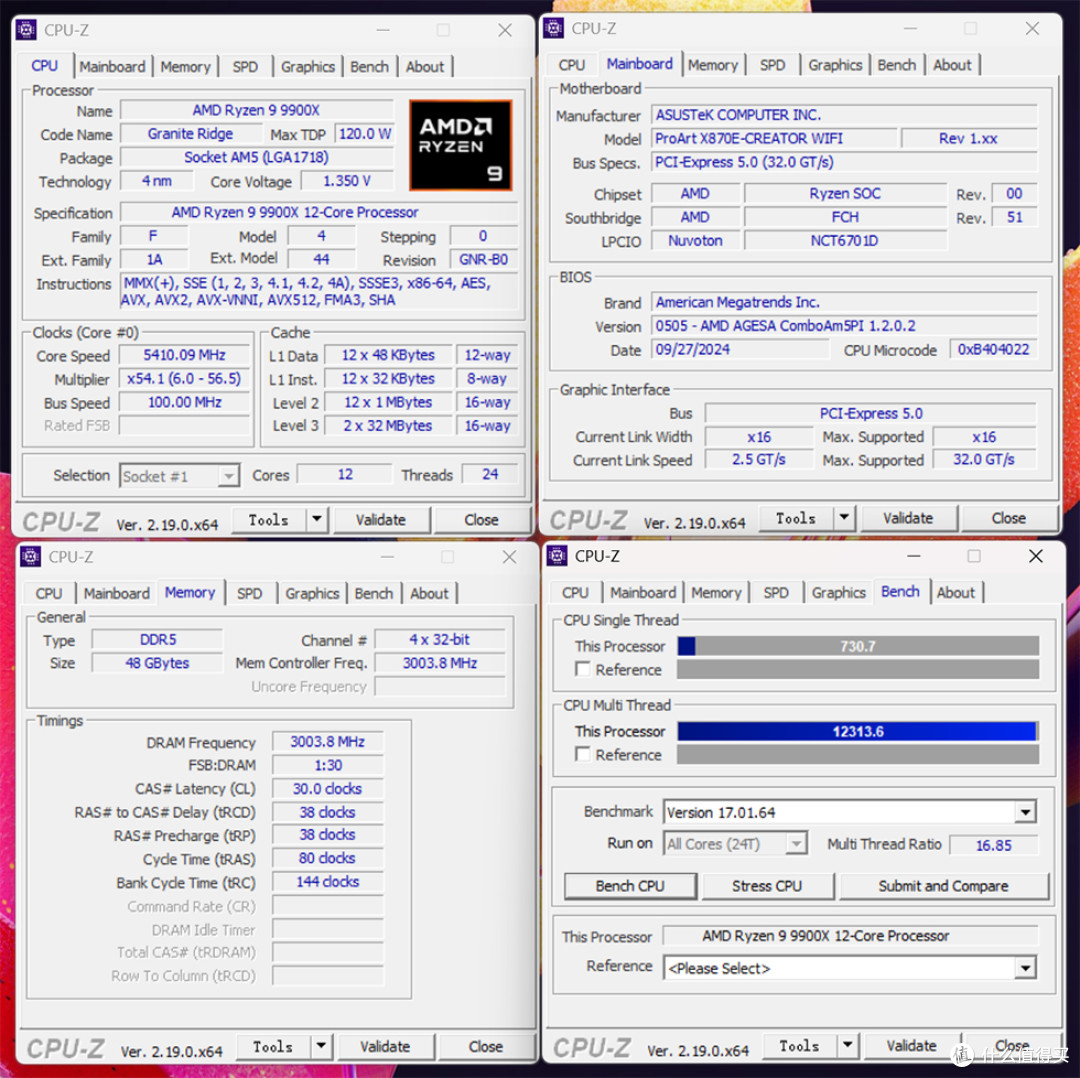Click Close button at bottom of Memory window

pos(486,1046)
